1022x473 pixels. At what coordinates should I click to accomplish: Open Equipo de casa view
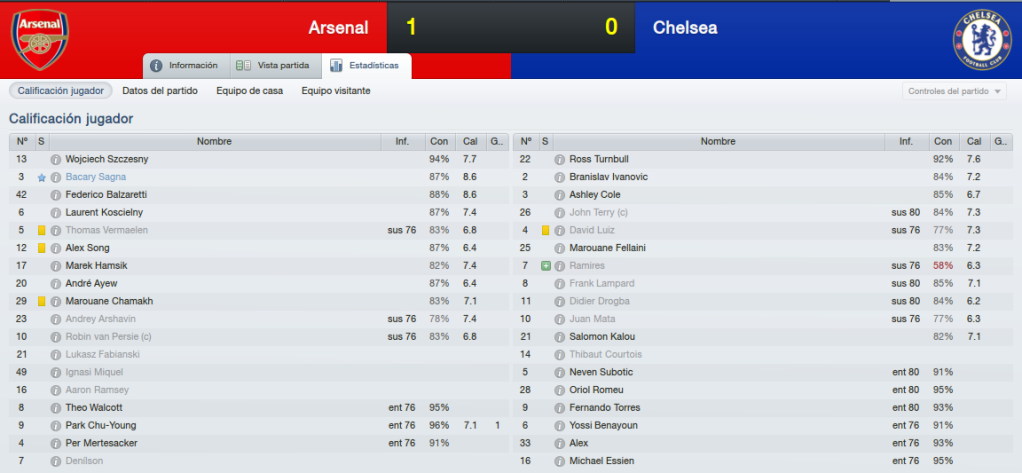pyautogui.click(x=250, y=91)
